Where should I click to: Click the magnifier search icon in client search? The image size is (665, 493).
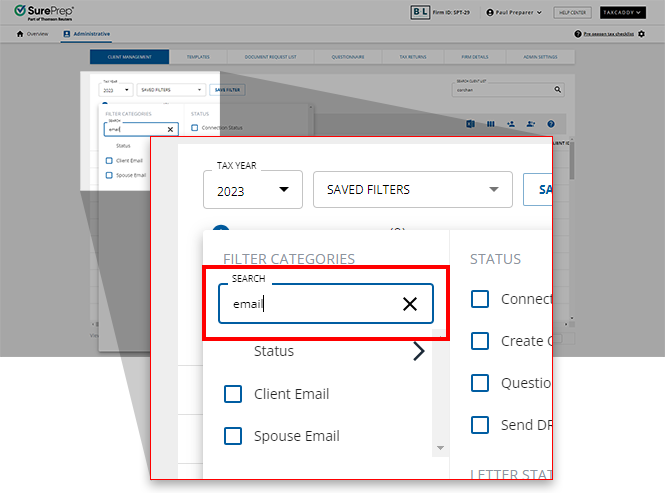[558, 90]
